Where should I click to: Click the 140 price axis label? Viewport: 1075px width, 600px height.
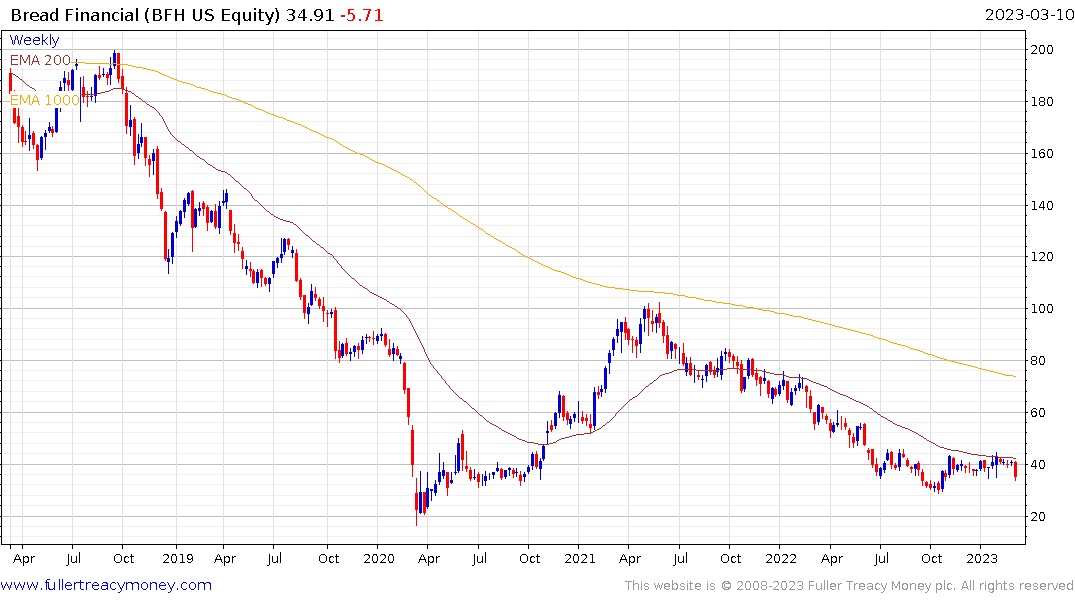click(1042, 206)
